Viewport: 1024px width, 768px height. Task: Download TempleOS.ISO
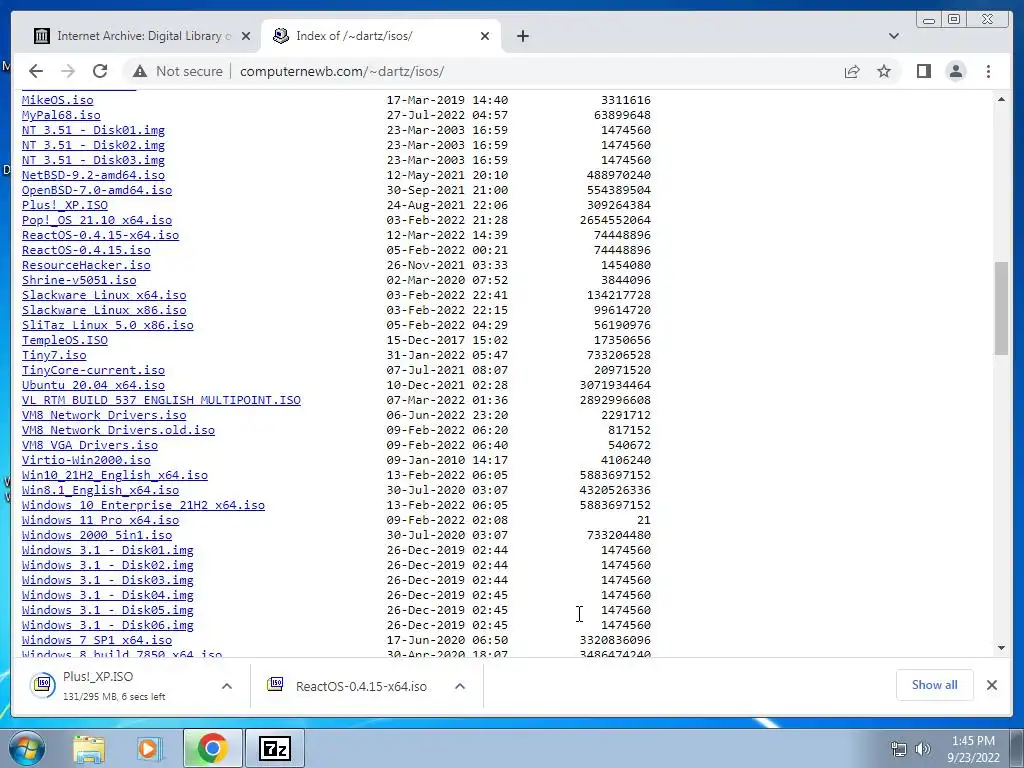(65, 340)
